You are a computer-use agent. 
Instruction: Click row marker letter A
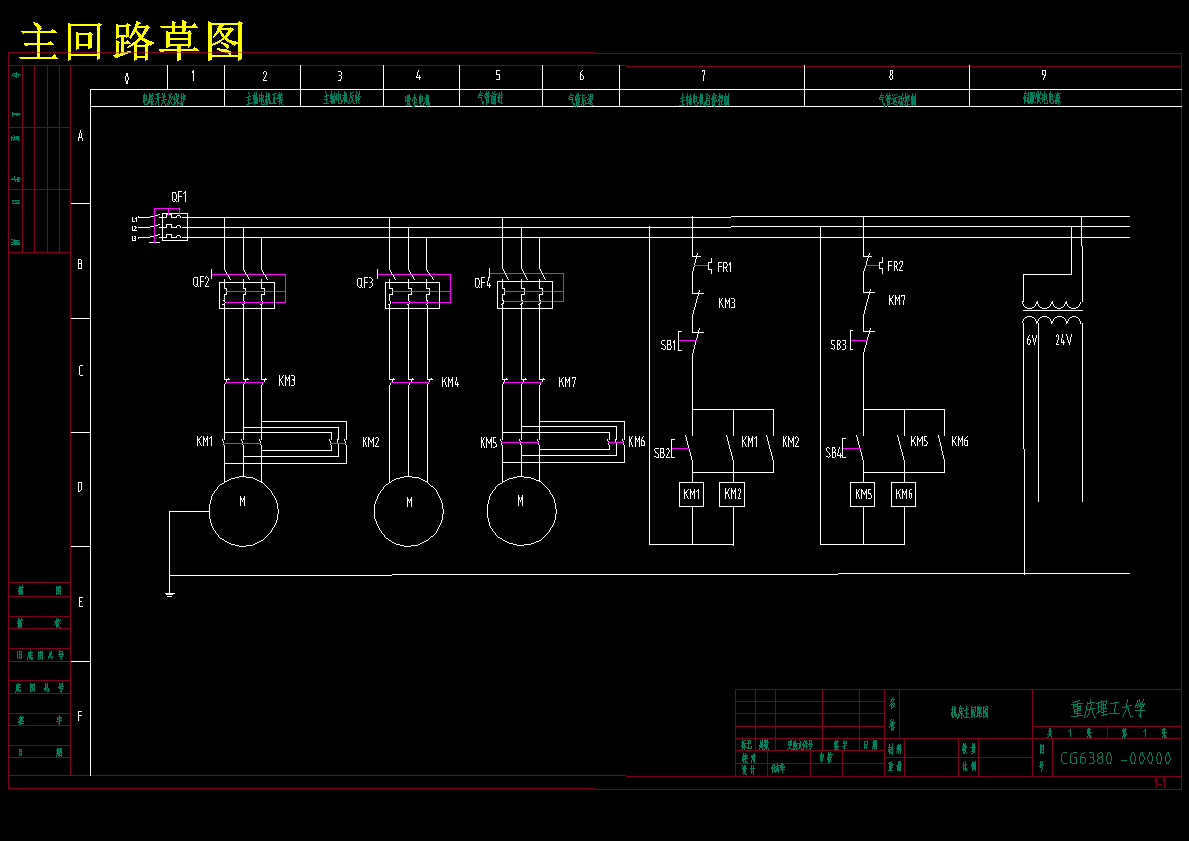coord(80,137)
